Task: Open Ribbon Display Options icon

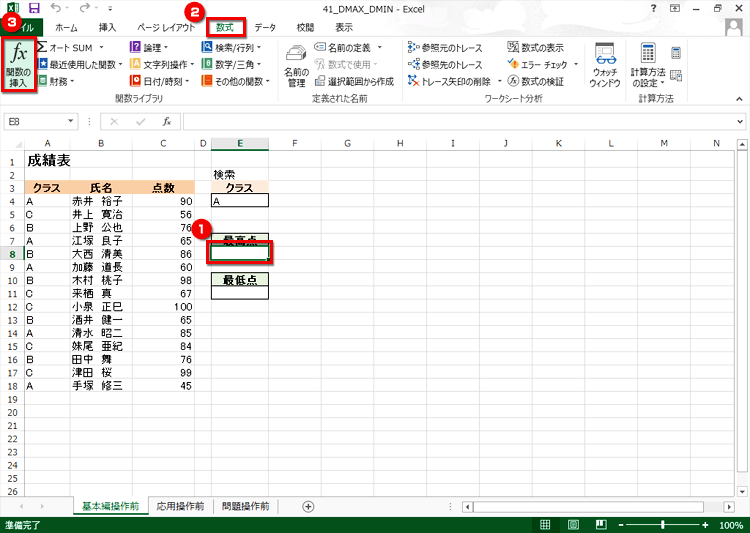Action: tap(675, 8)
